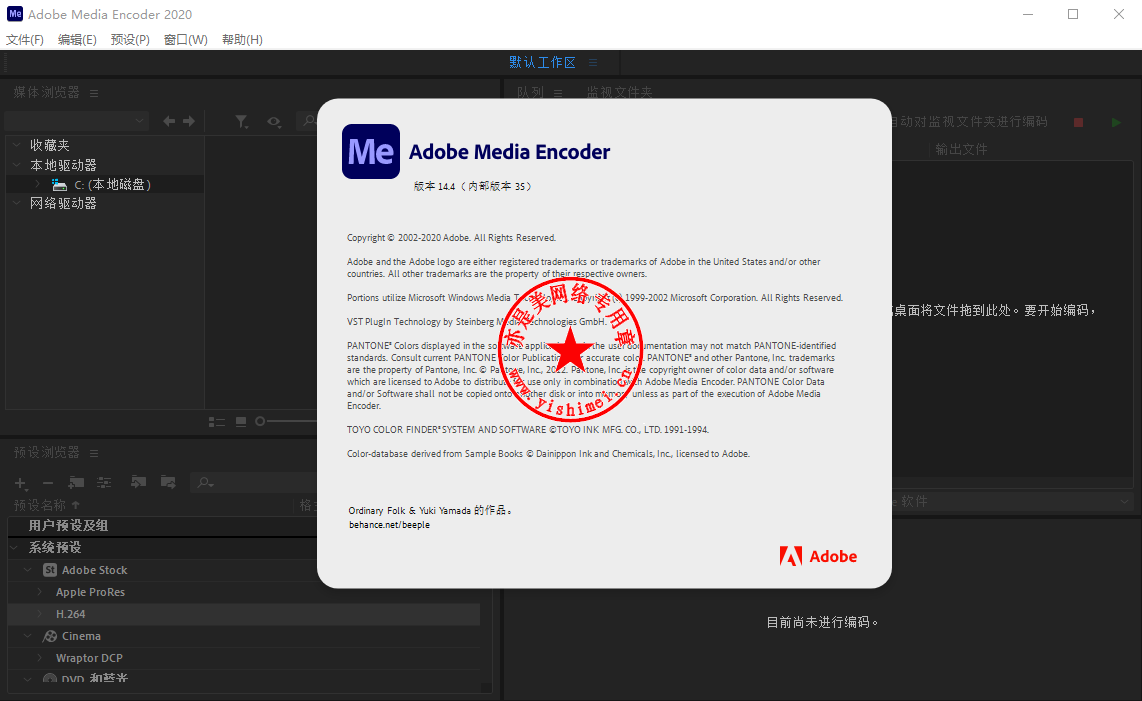The width and height of the screenshot is (1142, 701).
Task: Expand the Wraptor DCP preset group
Action: [39, 657]
